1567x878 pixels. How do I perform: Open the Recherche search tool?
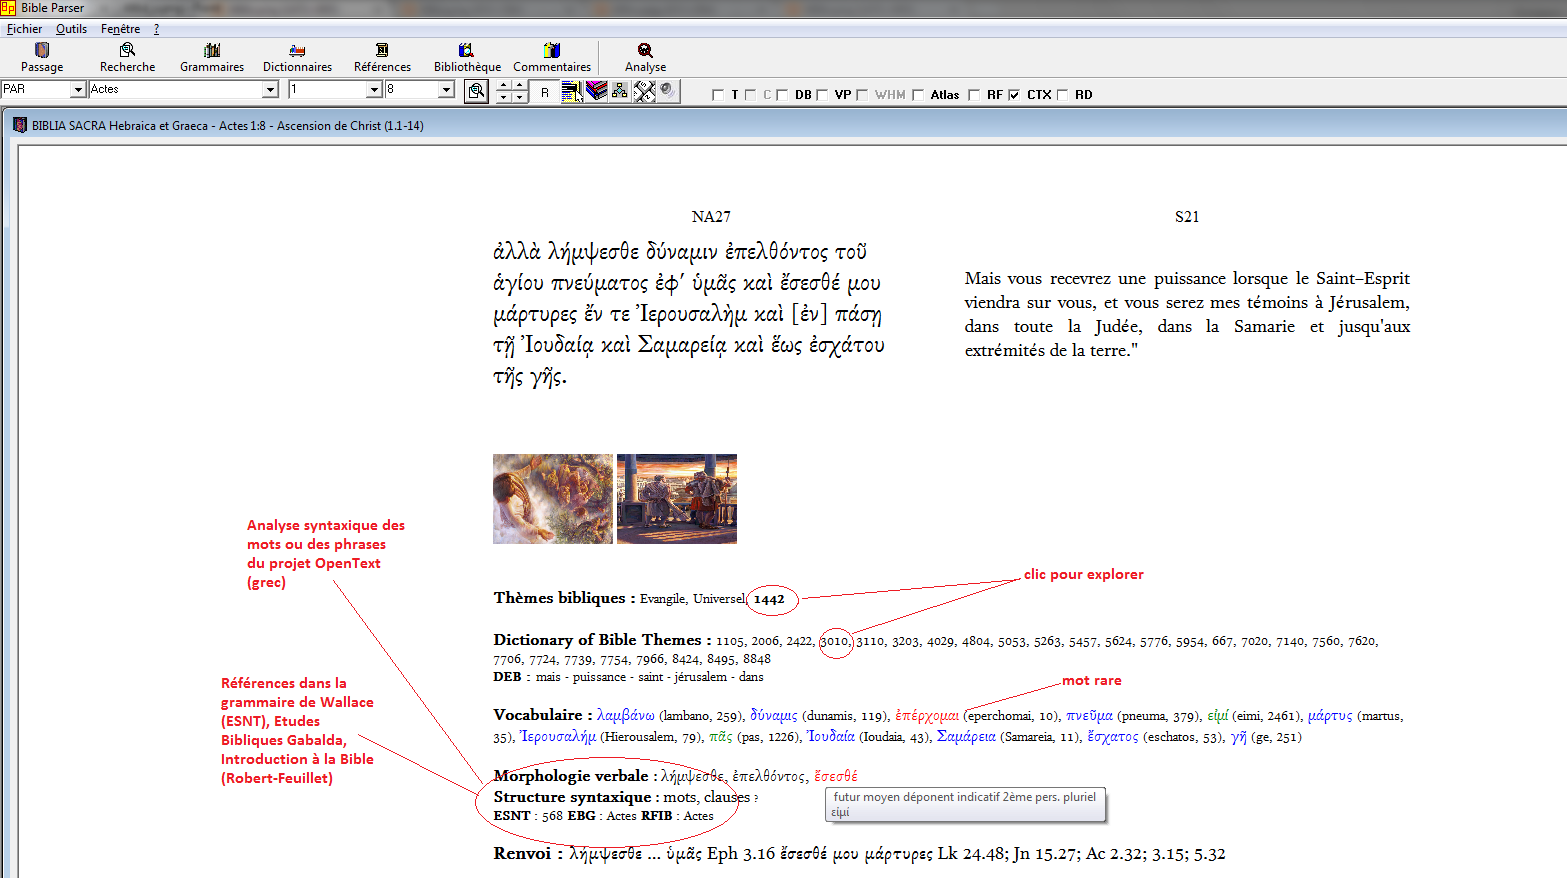tap(127, 58)
